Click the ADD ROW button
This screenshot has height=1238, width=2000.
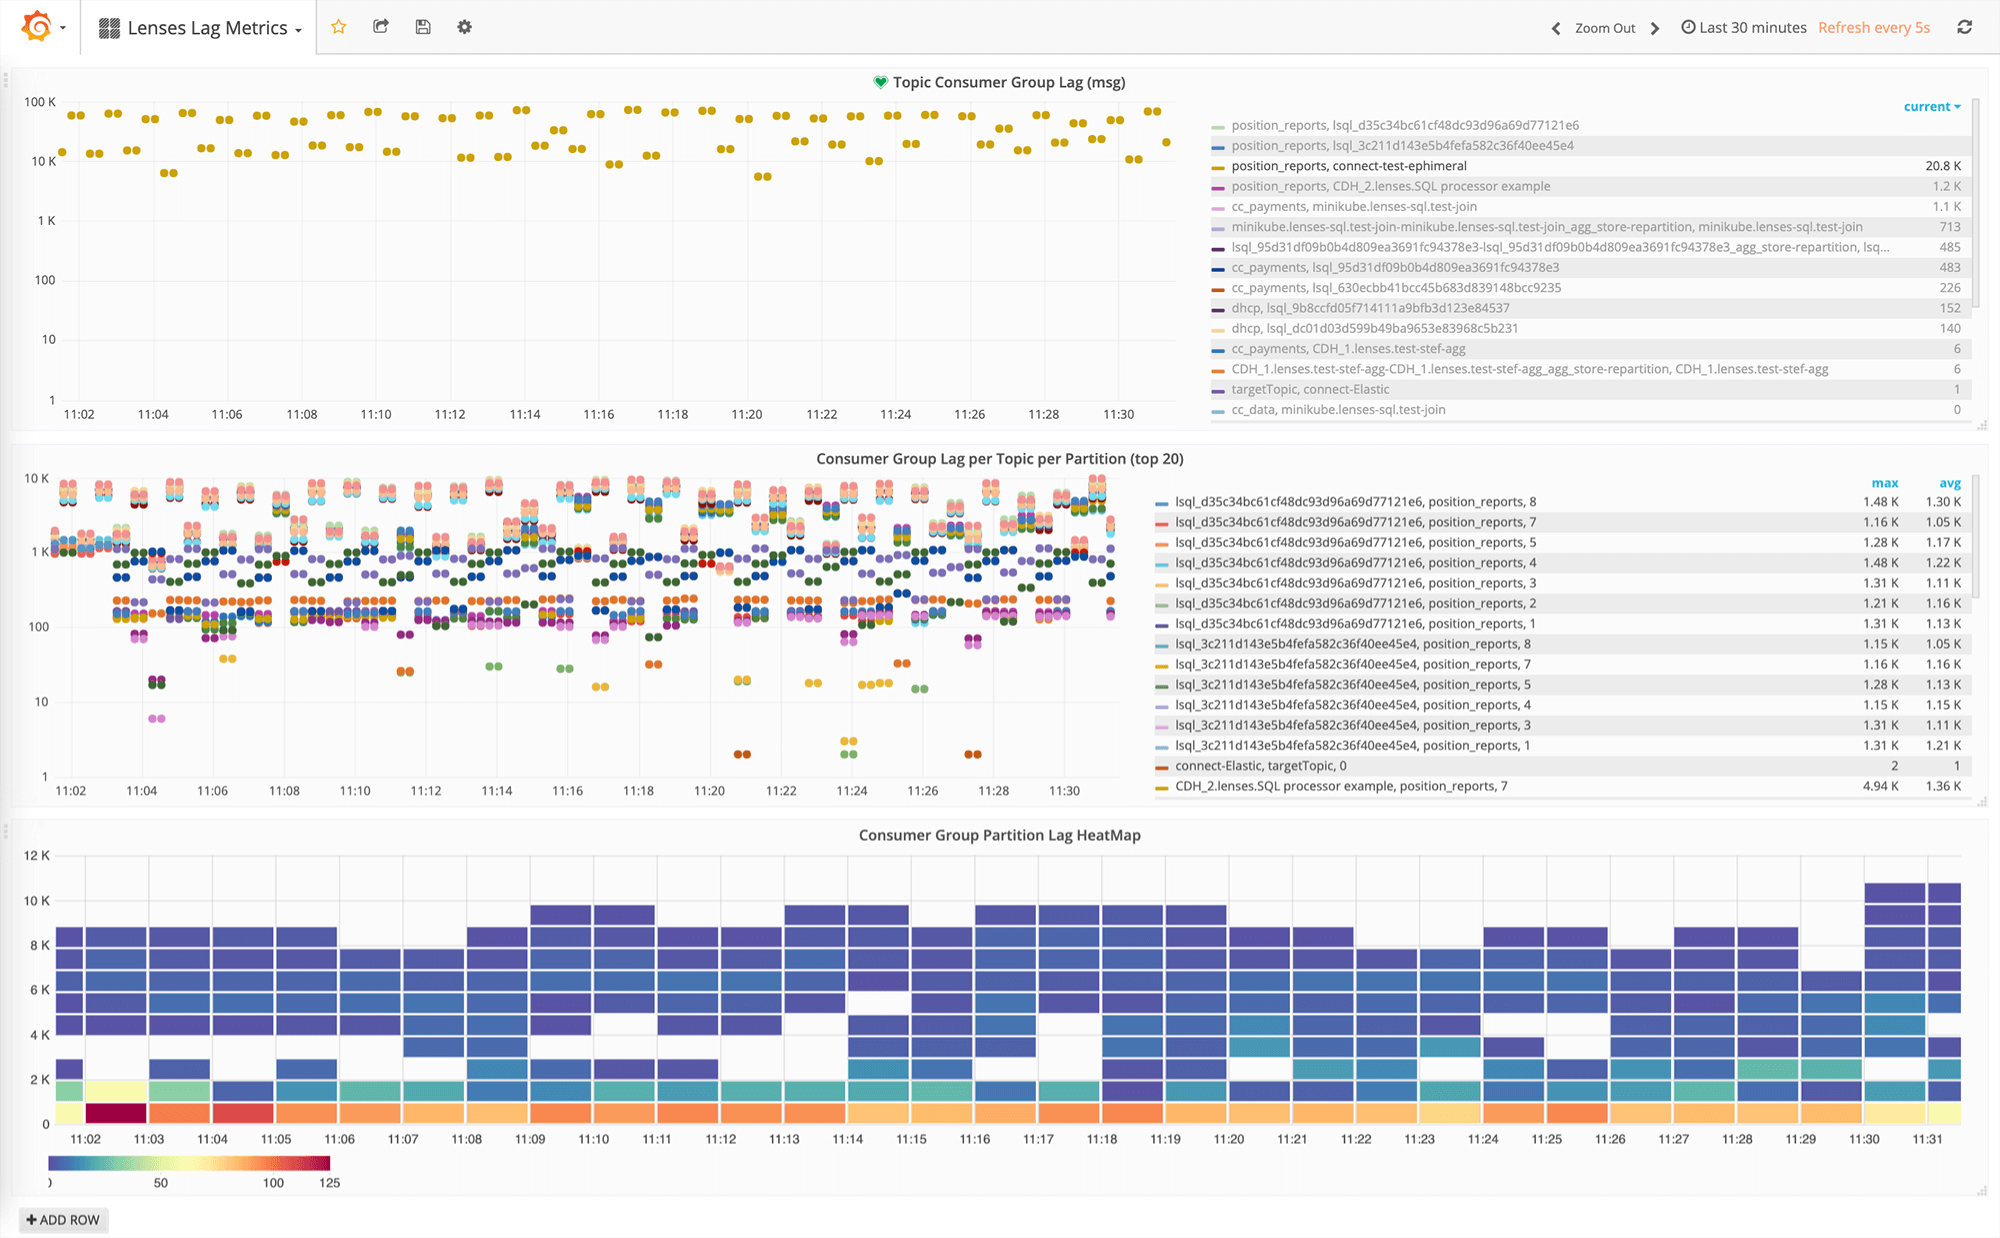click(63, 1220)
